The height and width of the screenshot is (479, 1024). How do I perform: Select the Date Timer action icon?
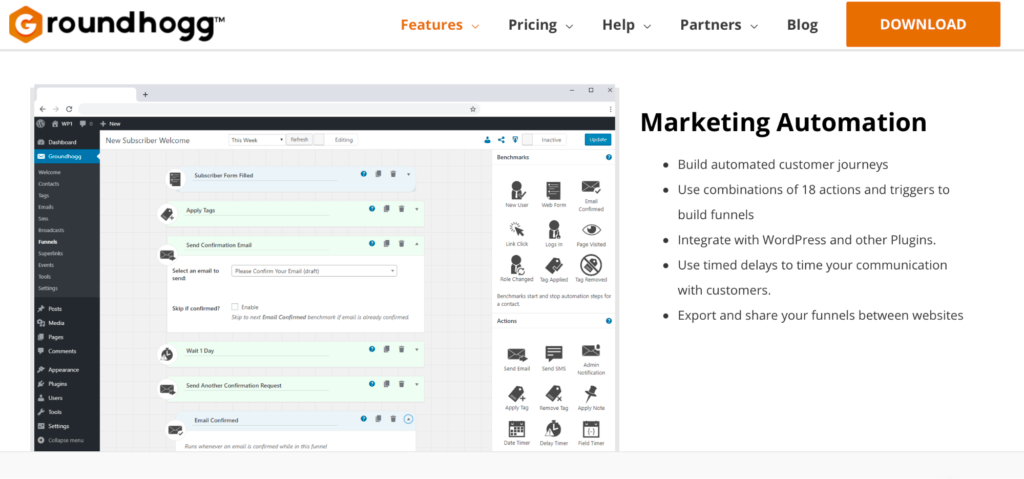tap(517, 429)
